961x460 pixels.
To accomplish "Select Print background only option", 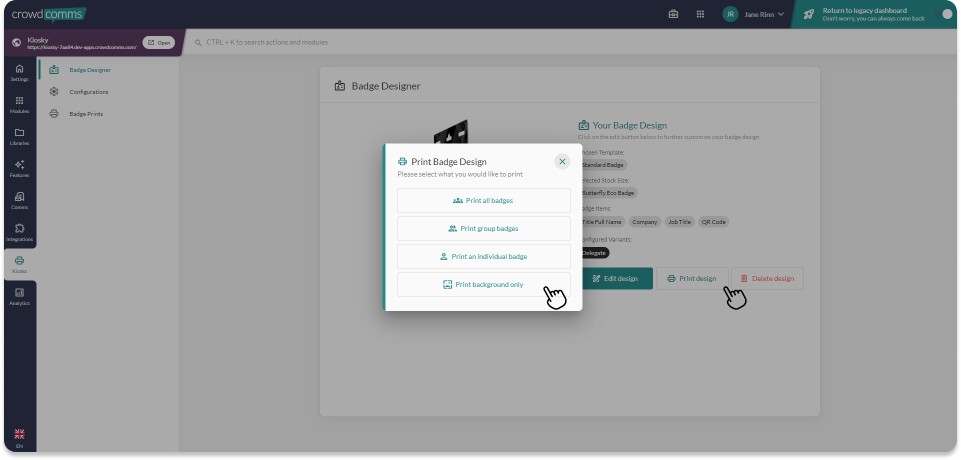I will (x=483, y=284).
